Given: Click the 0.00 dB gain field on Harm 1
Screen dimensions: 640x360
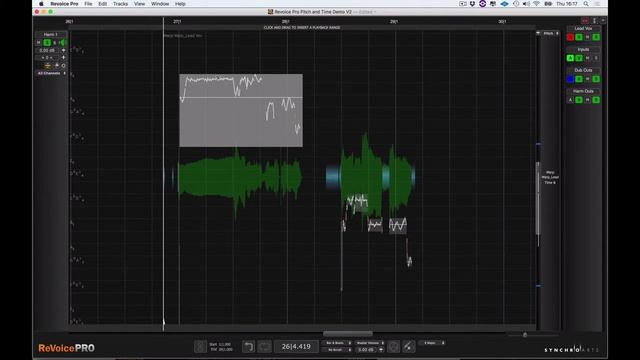Looking at the screenshot, I should tap(47, 50).
